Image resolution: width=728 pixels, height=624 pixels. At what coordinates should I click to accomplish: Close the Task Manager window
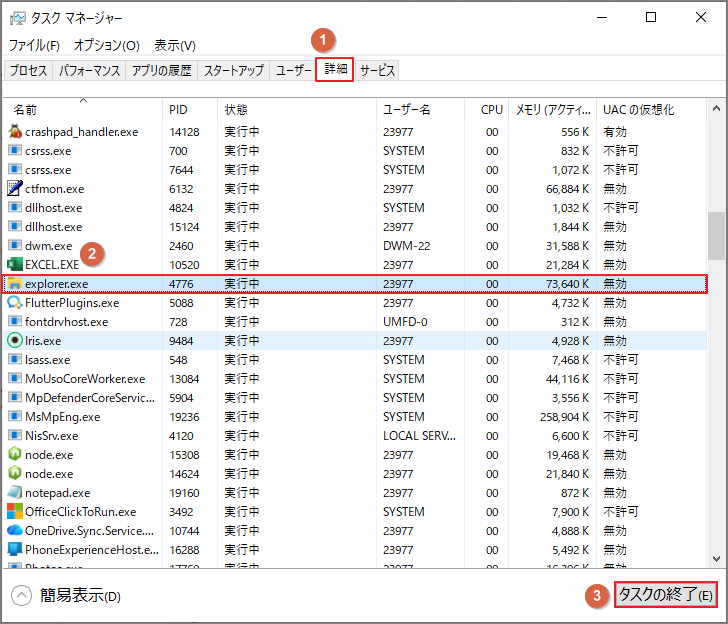point(701,18)
